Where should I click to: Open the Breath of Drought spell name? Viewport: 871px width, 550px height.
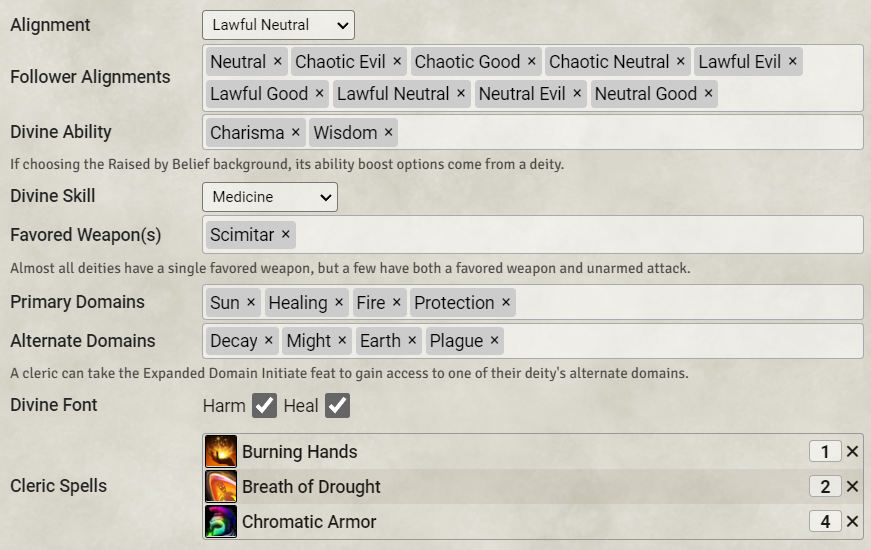pos(311,487)
